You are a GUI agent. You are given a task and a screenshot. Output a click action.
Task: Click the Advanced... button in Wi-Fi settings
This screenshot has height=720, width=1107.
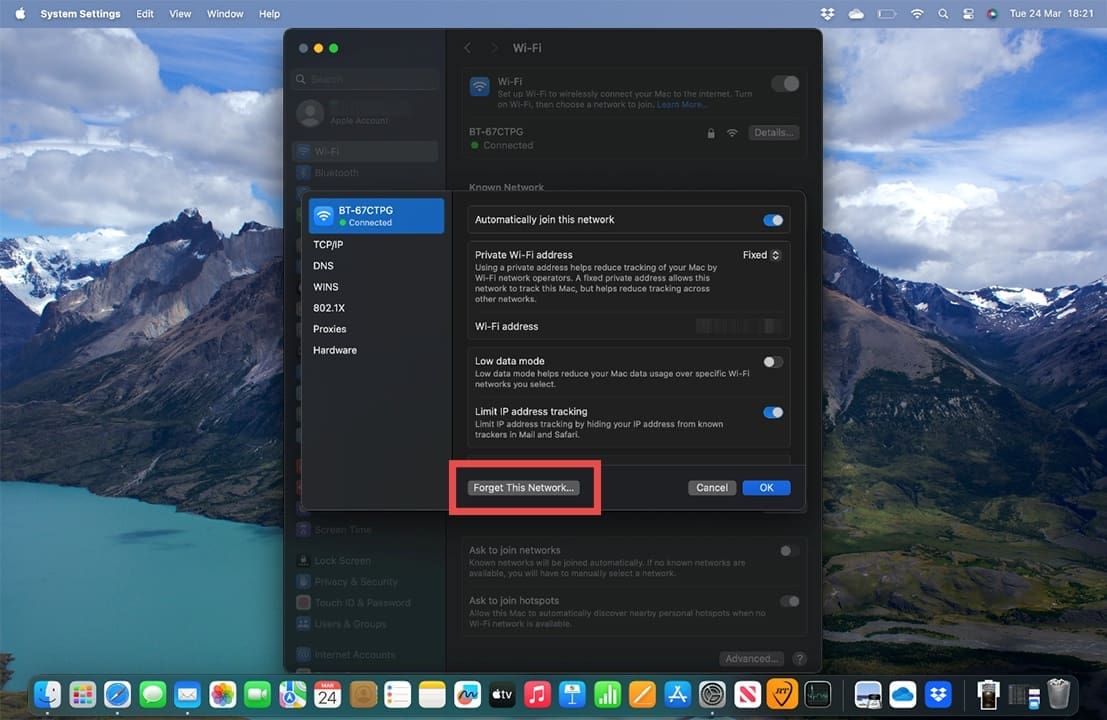click(751, 659)
